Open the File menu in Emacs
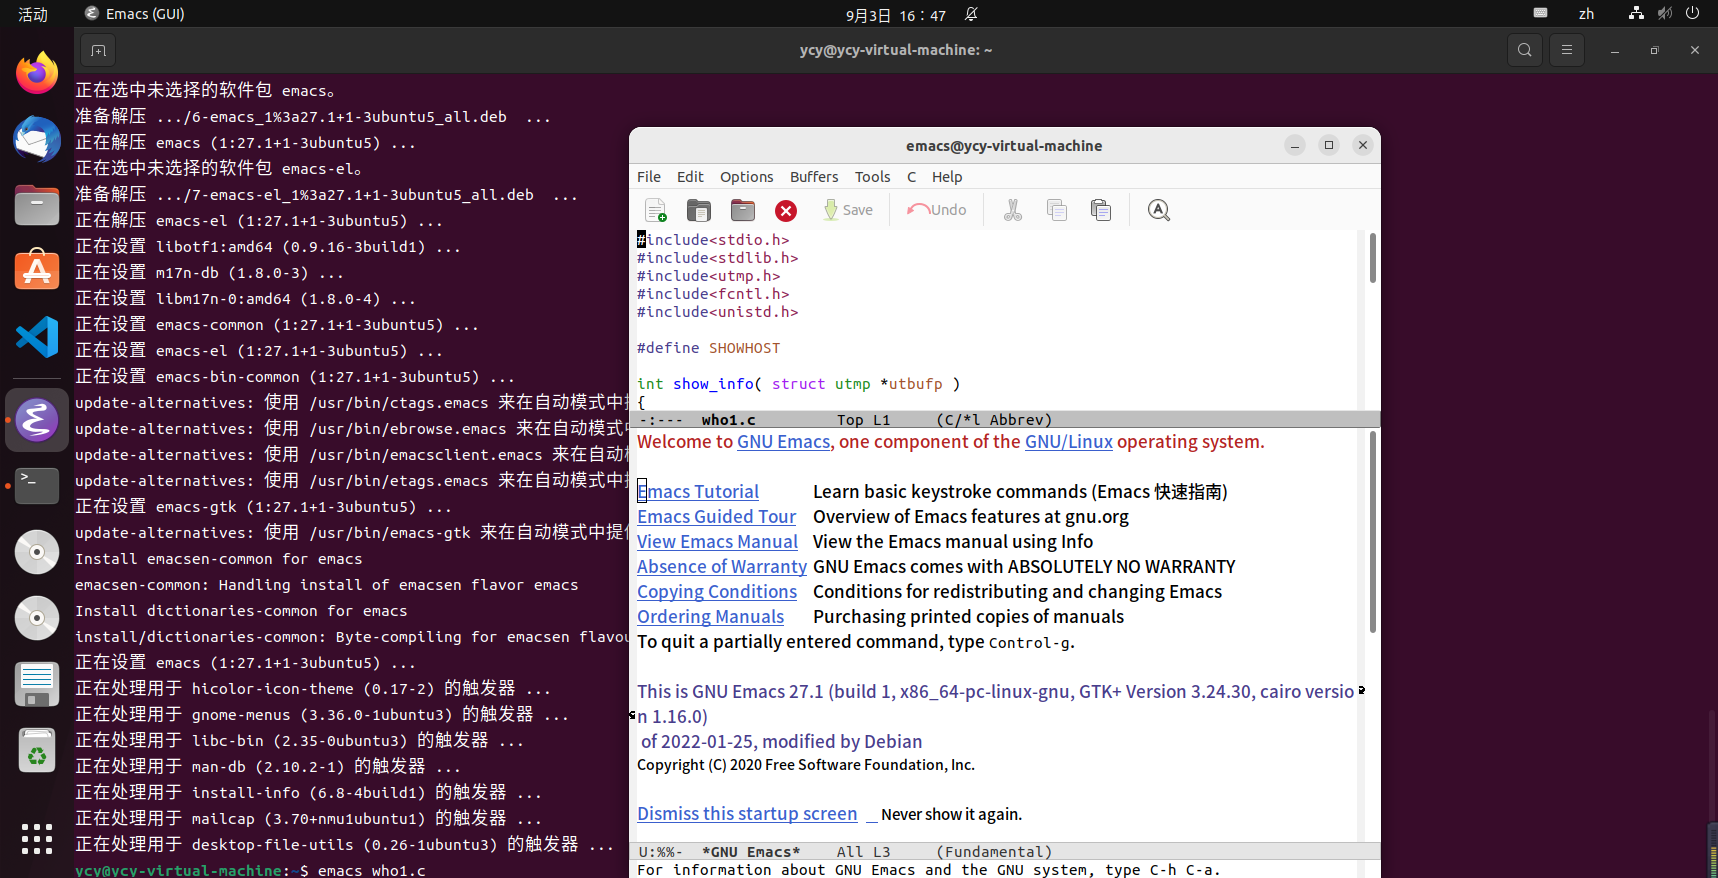The height and width of the screenshot is (878, 1718). [x=649, y=177]
